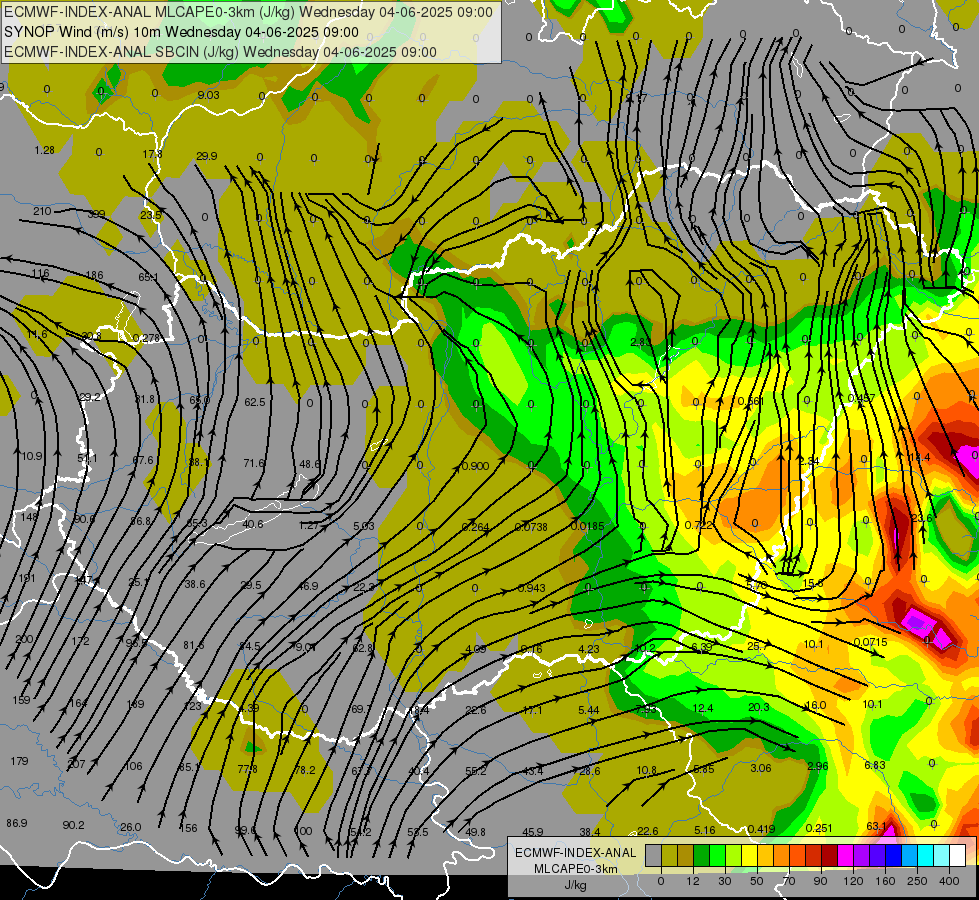Click the map value 210
Image resolution: width=979 pixels, height=900 pixels.
tap(42, 211)
